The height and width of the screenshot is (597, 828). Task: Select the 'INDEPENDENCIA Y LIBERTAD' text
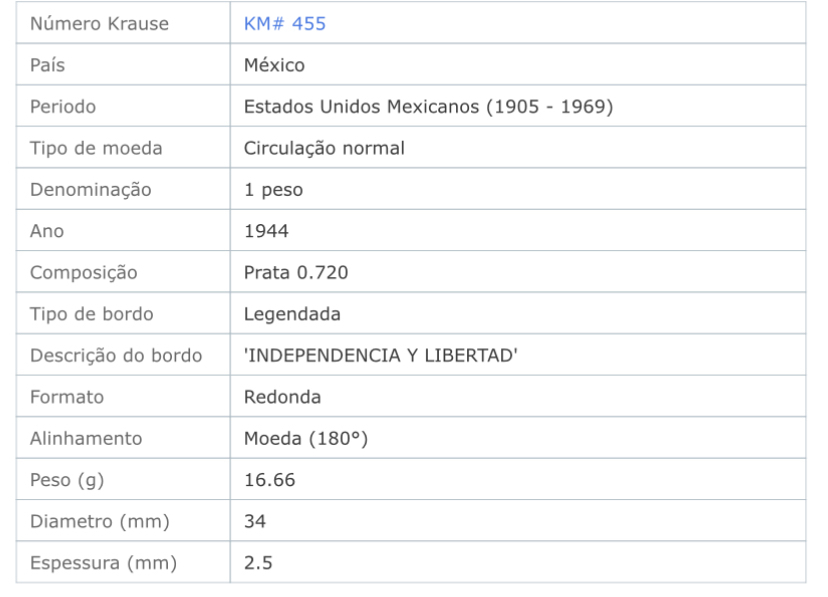[381, 355]
